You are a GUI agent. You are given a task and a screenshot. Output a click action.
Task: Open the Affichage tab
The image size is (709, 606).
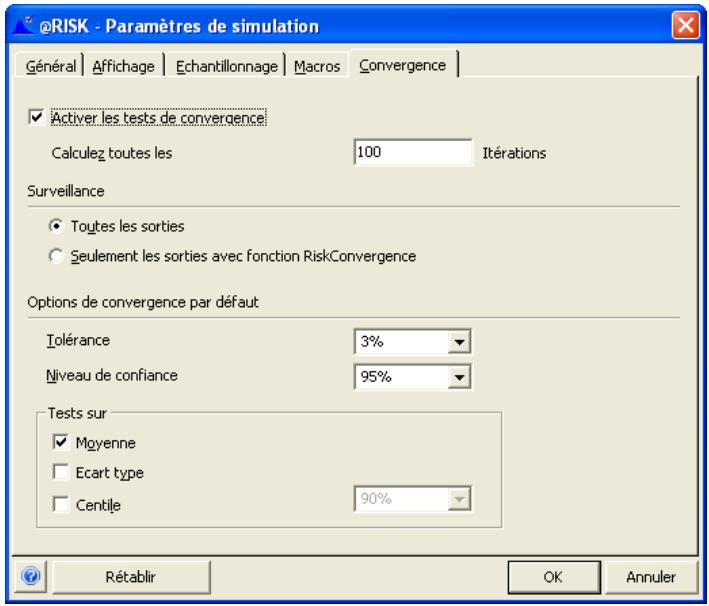click(124, 66)
